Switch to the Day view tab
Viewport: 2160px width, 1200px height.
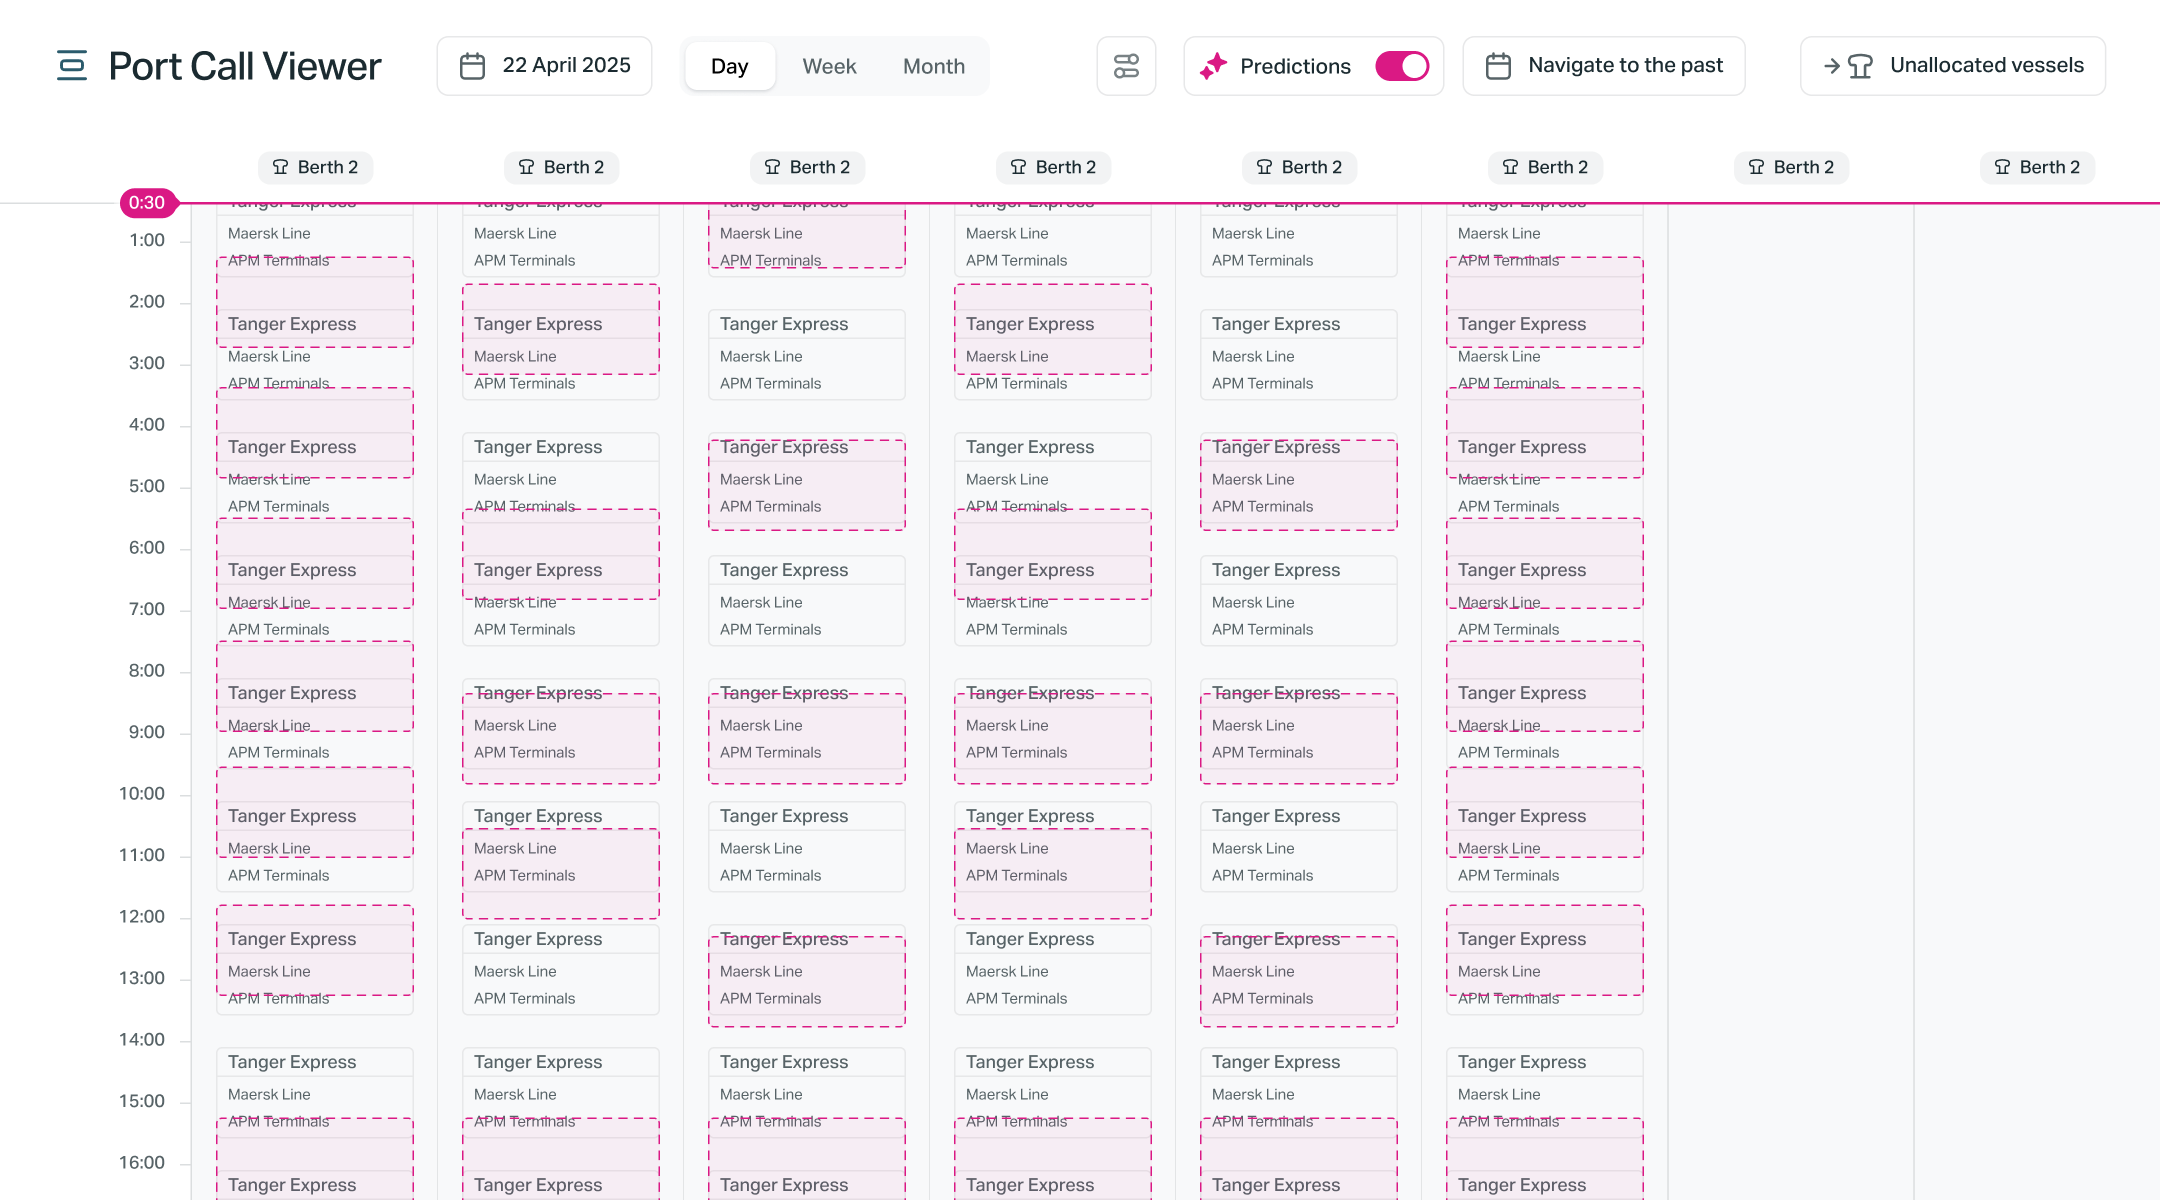(730, 66)
